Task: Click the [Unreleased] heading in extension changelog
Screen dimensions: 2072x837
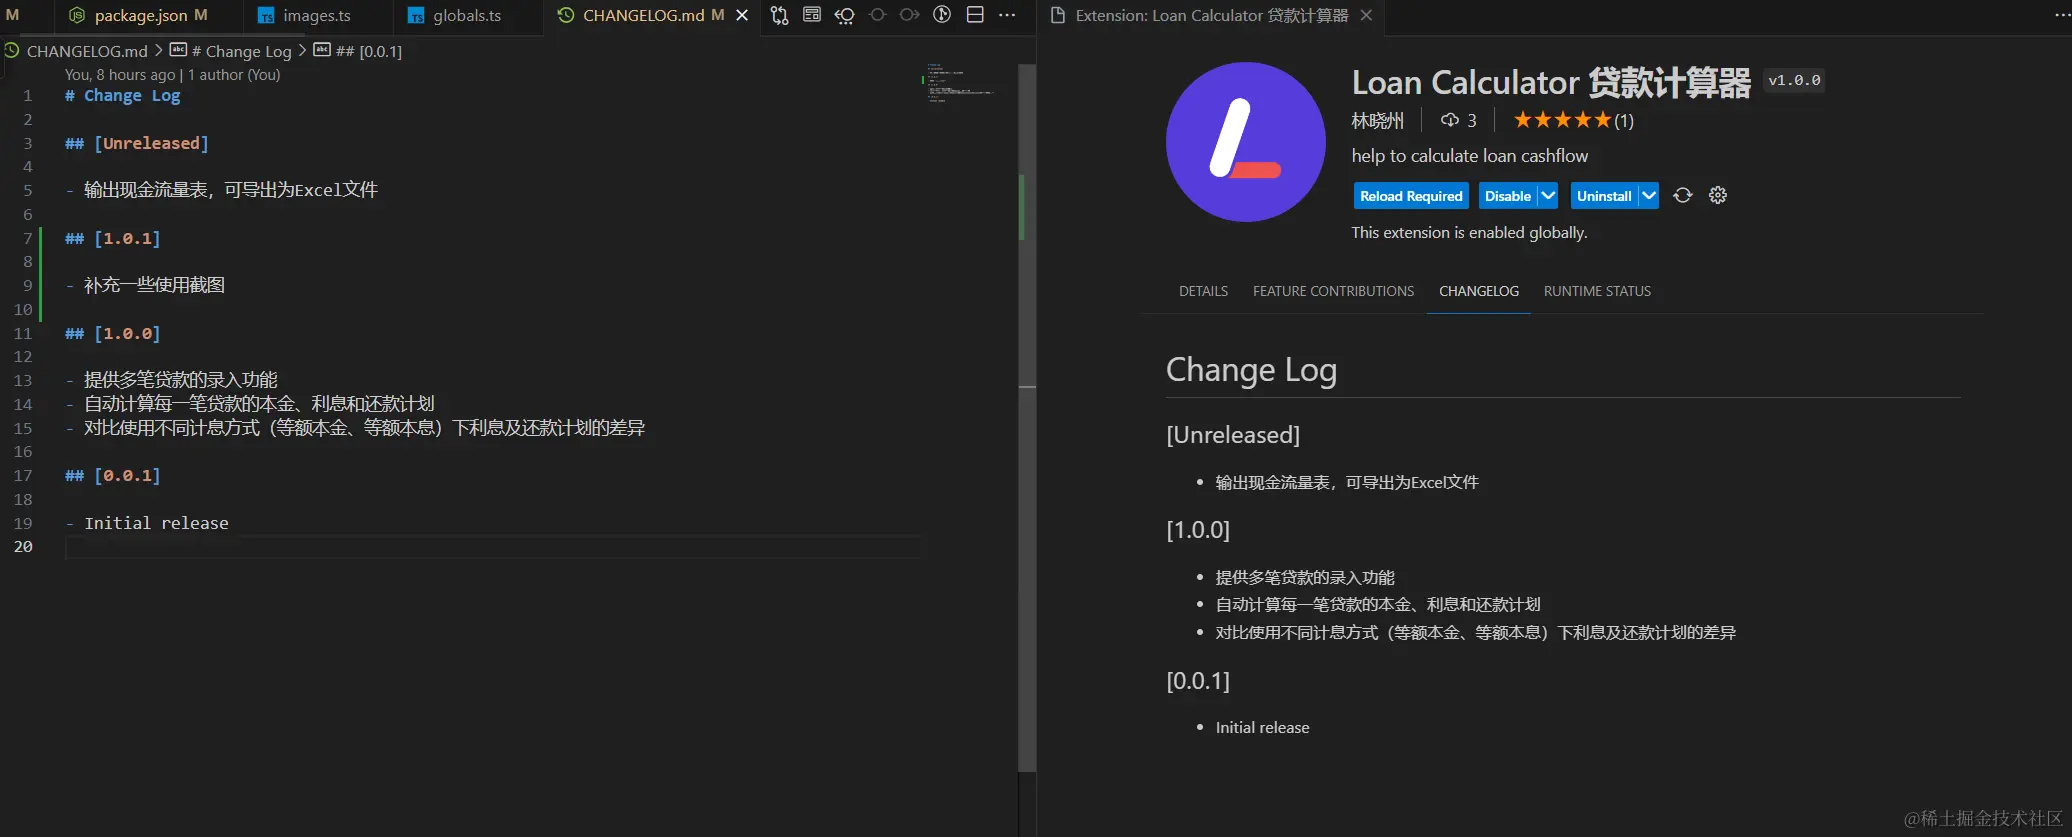Action: click(x=1233, y=435)
